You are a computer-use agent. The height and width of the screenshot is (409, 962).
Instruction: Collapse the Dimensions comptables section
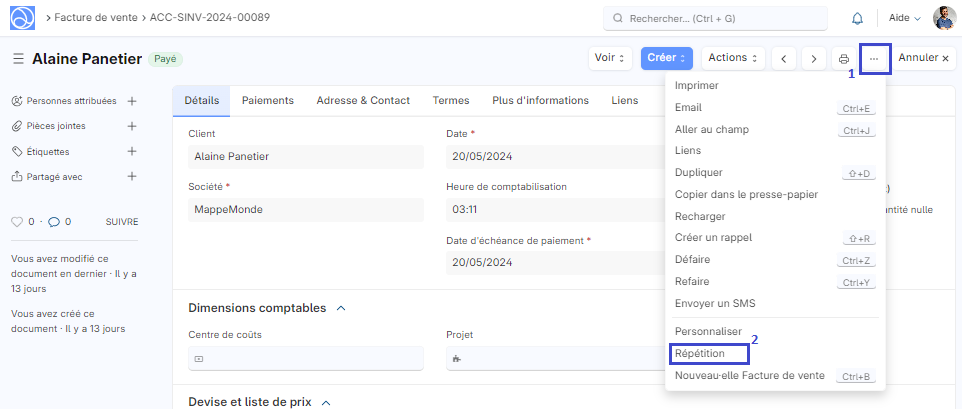click(x=341, y=309)
